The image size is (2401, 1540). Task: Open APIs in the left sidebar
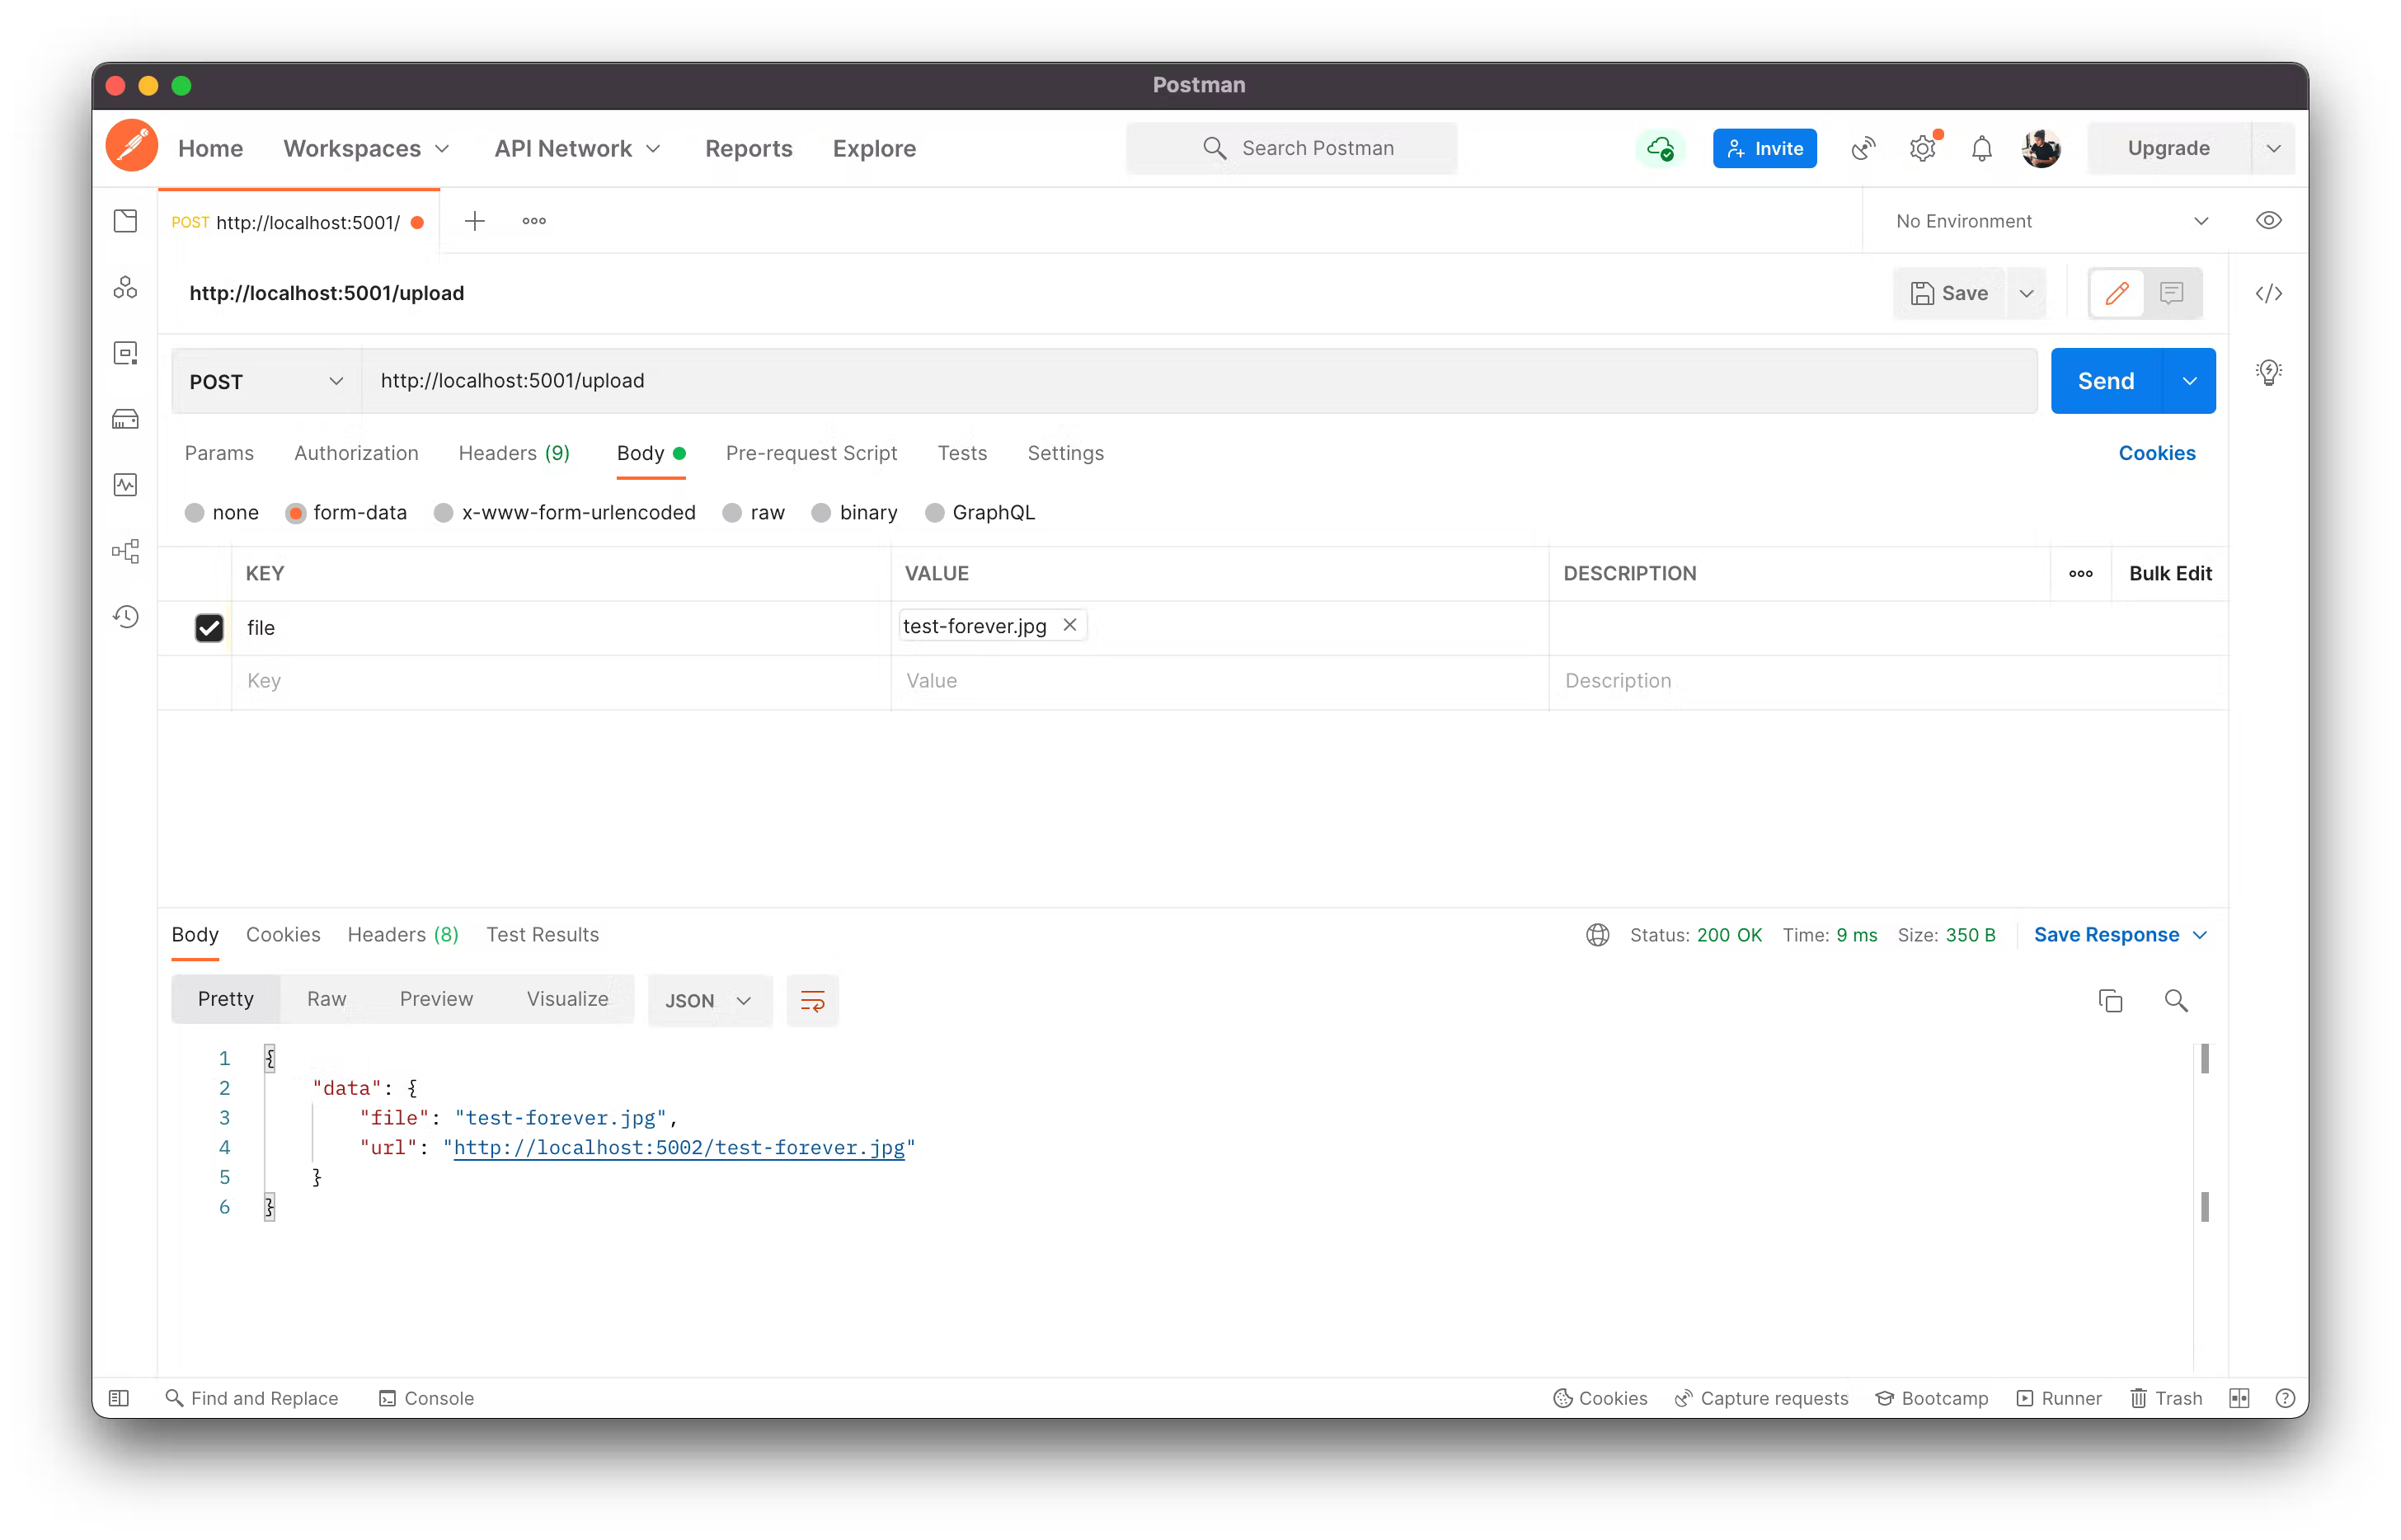tap(125, 287)
